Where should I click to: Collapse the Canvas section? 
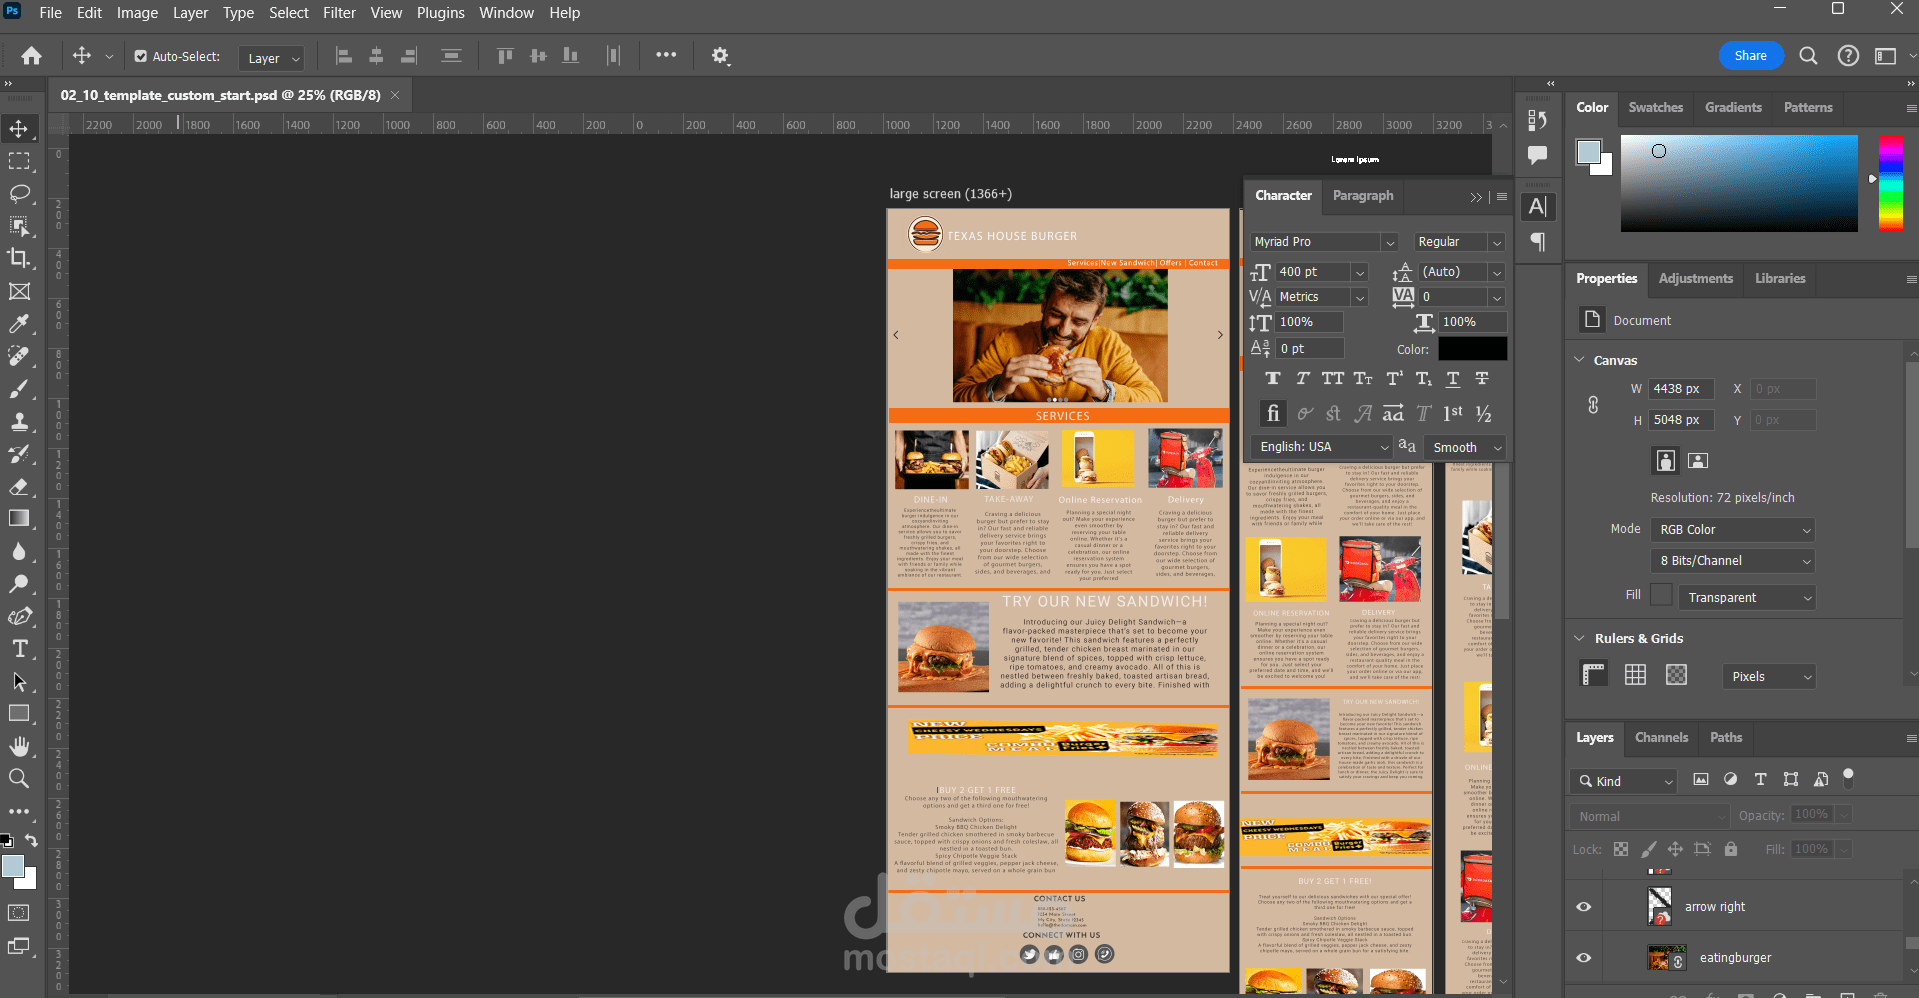click(x=1579, y=360)
